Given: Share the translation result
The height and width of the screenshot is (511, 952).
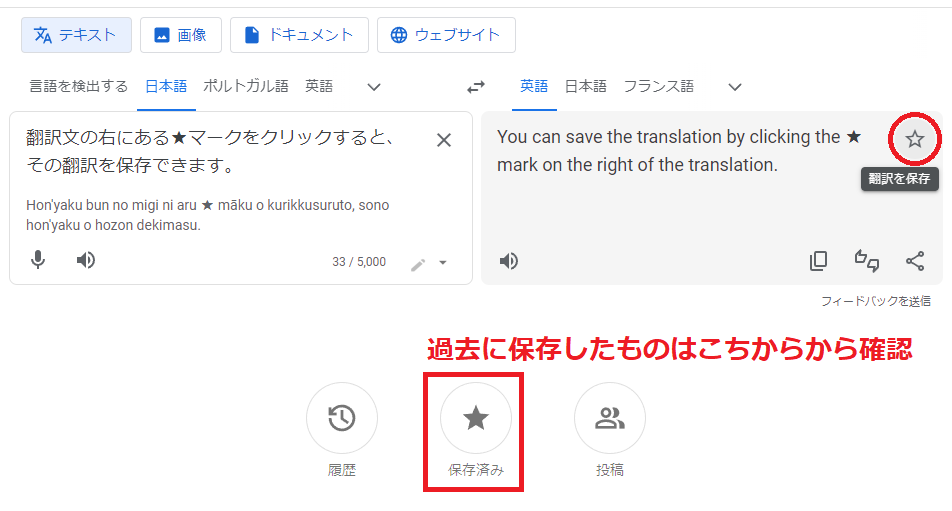Looking at the screenshot, I should 915,261.
